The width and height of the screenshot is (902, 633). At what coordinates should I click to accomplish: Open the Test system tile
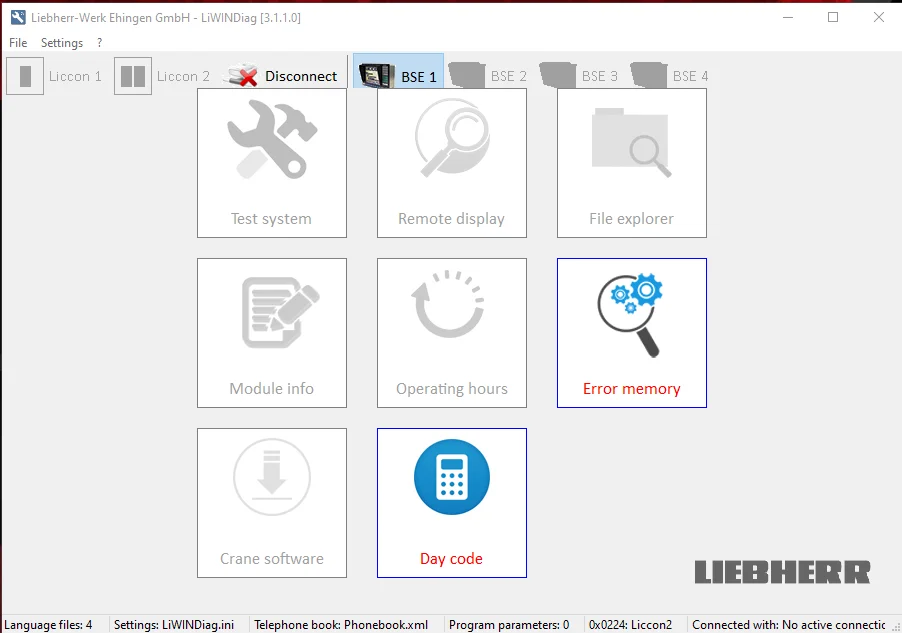tap(272, 163)
